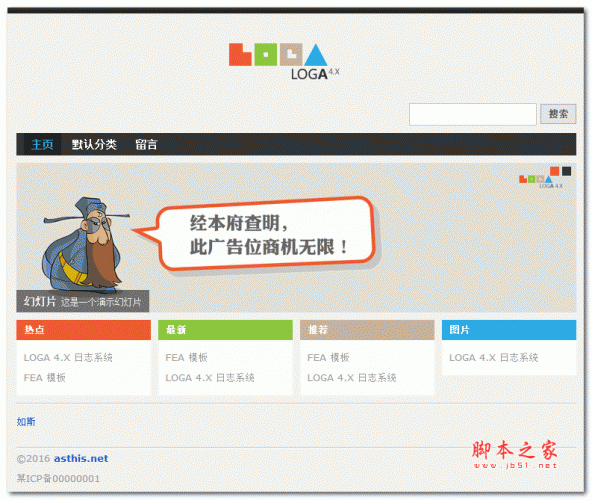Click the cartoon official figure in banner
592x500 pixels.
(x=86, y=244)
